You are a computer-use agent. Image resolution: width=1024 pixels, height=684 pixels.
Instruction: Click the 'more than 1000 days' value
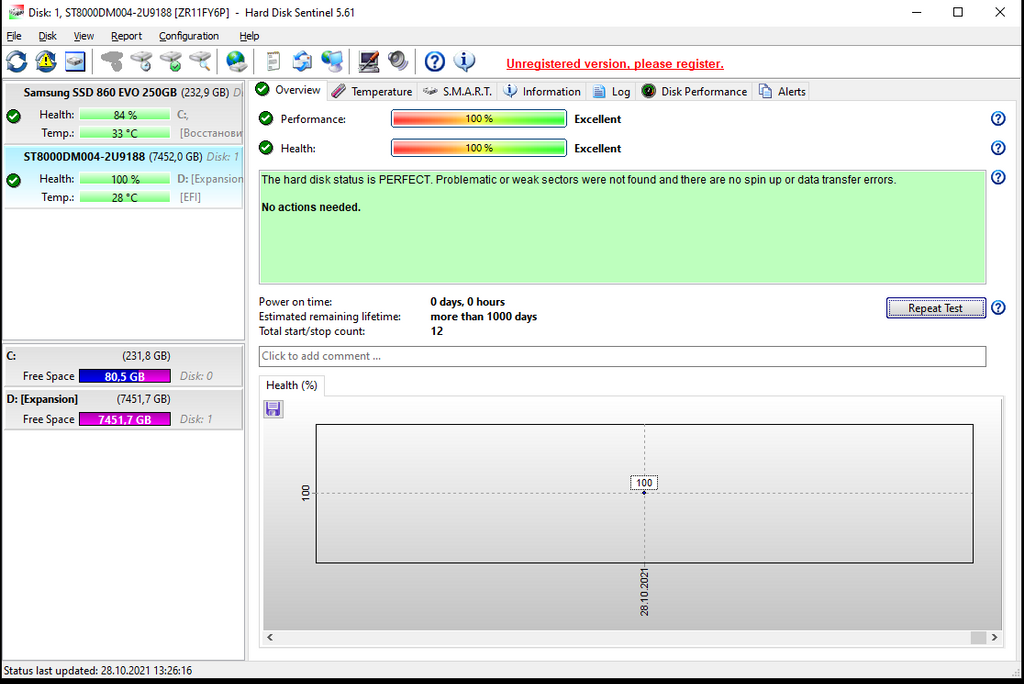pyautogui.click(x=483, y=317)
